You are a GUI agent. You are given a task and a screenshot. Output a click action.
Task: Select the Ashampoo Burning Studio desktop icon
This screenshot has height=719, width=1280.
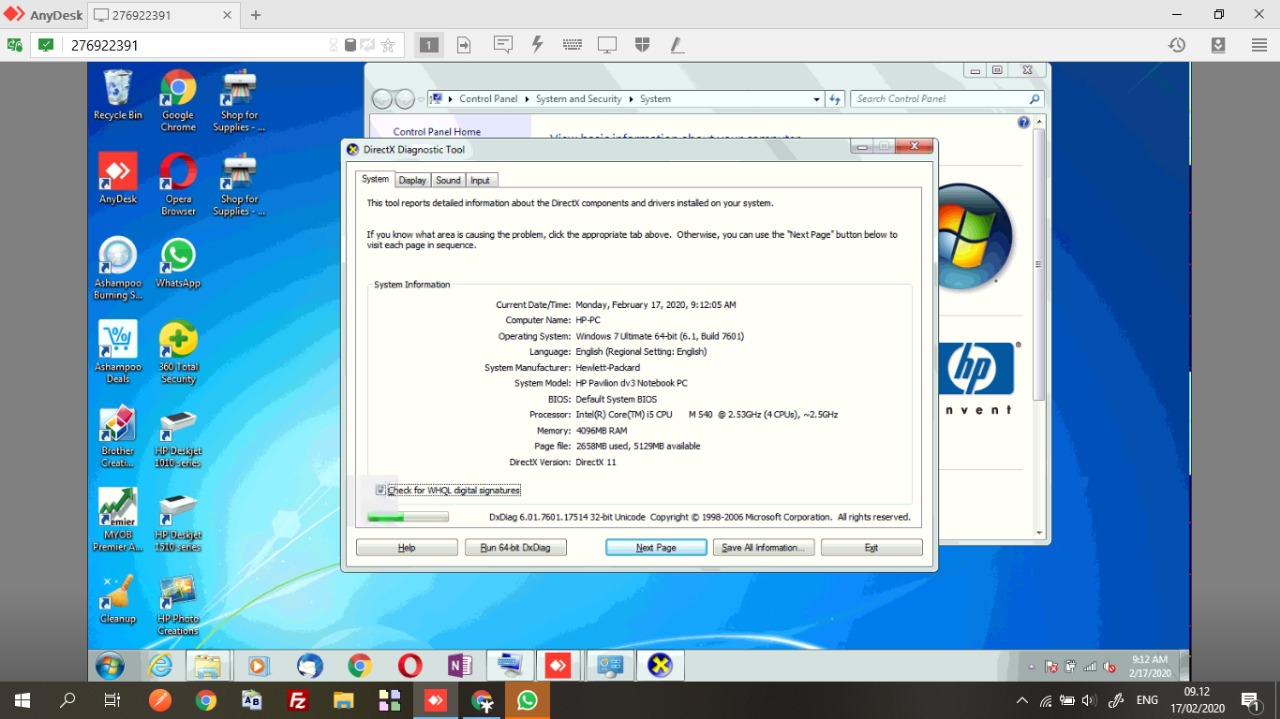[118, 269]
